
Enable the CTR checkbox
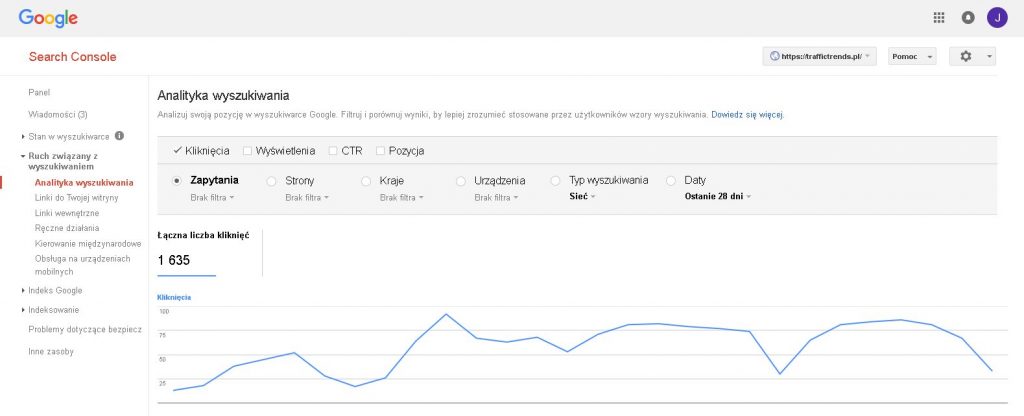(x=333, y=151)
